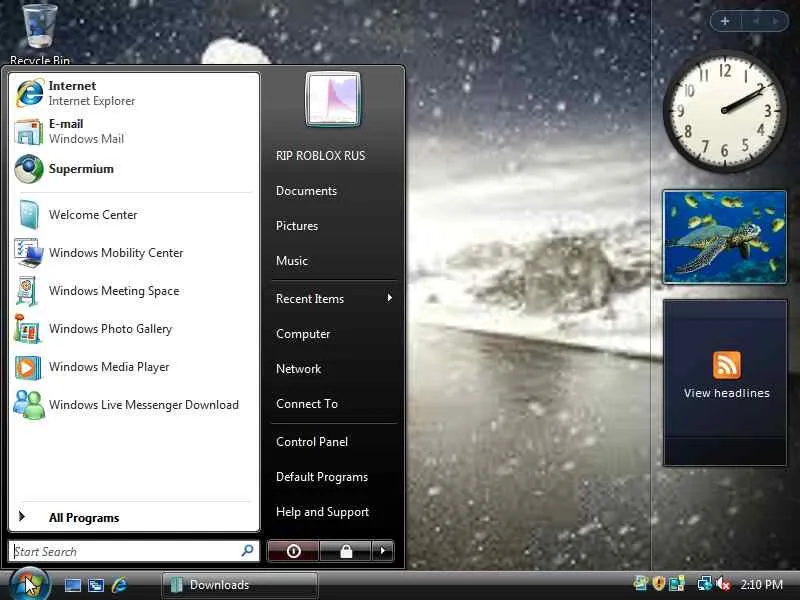Image resolution: width=800 pixels, height=600 pixels.
Task: Click the 2:10 PM taskbar clock
Action: pos(761,585)
